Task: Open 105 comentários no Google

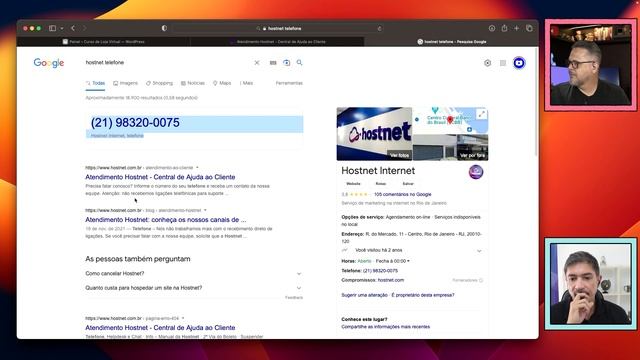Action: 402,194
